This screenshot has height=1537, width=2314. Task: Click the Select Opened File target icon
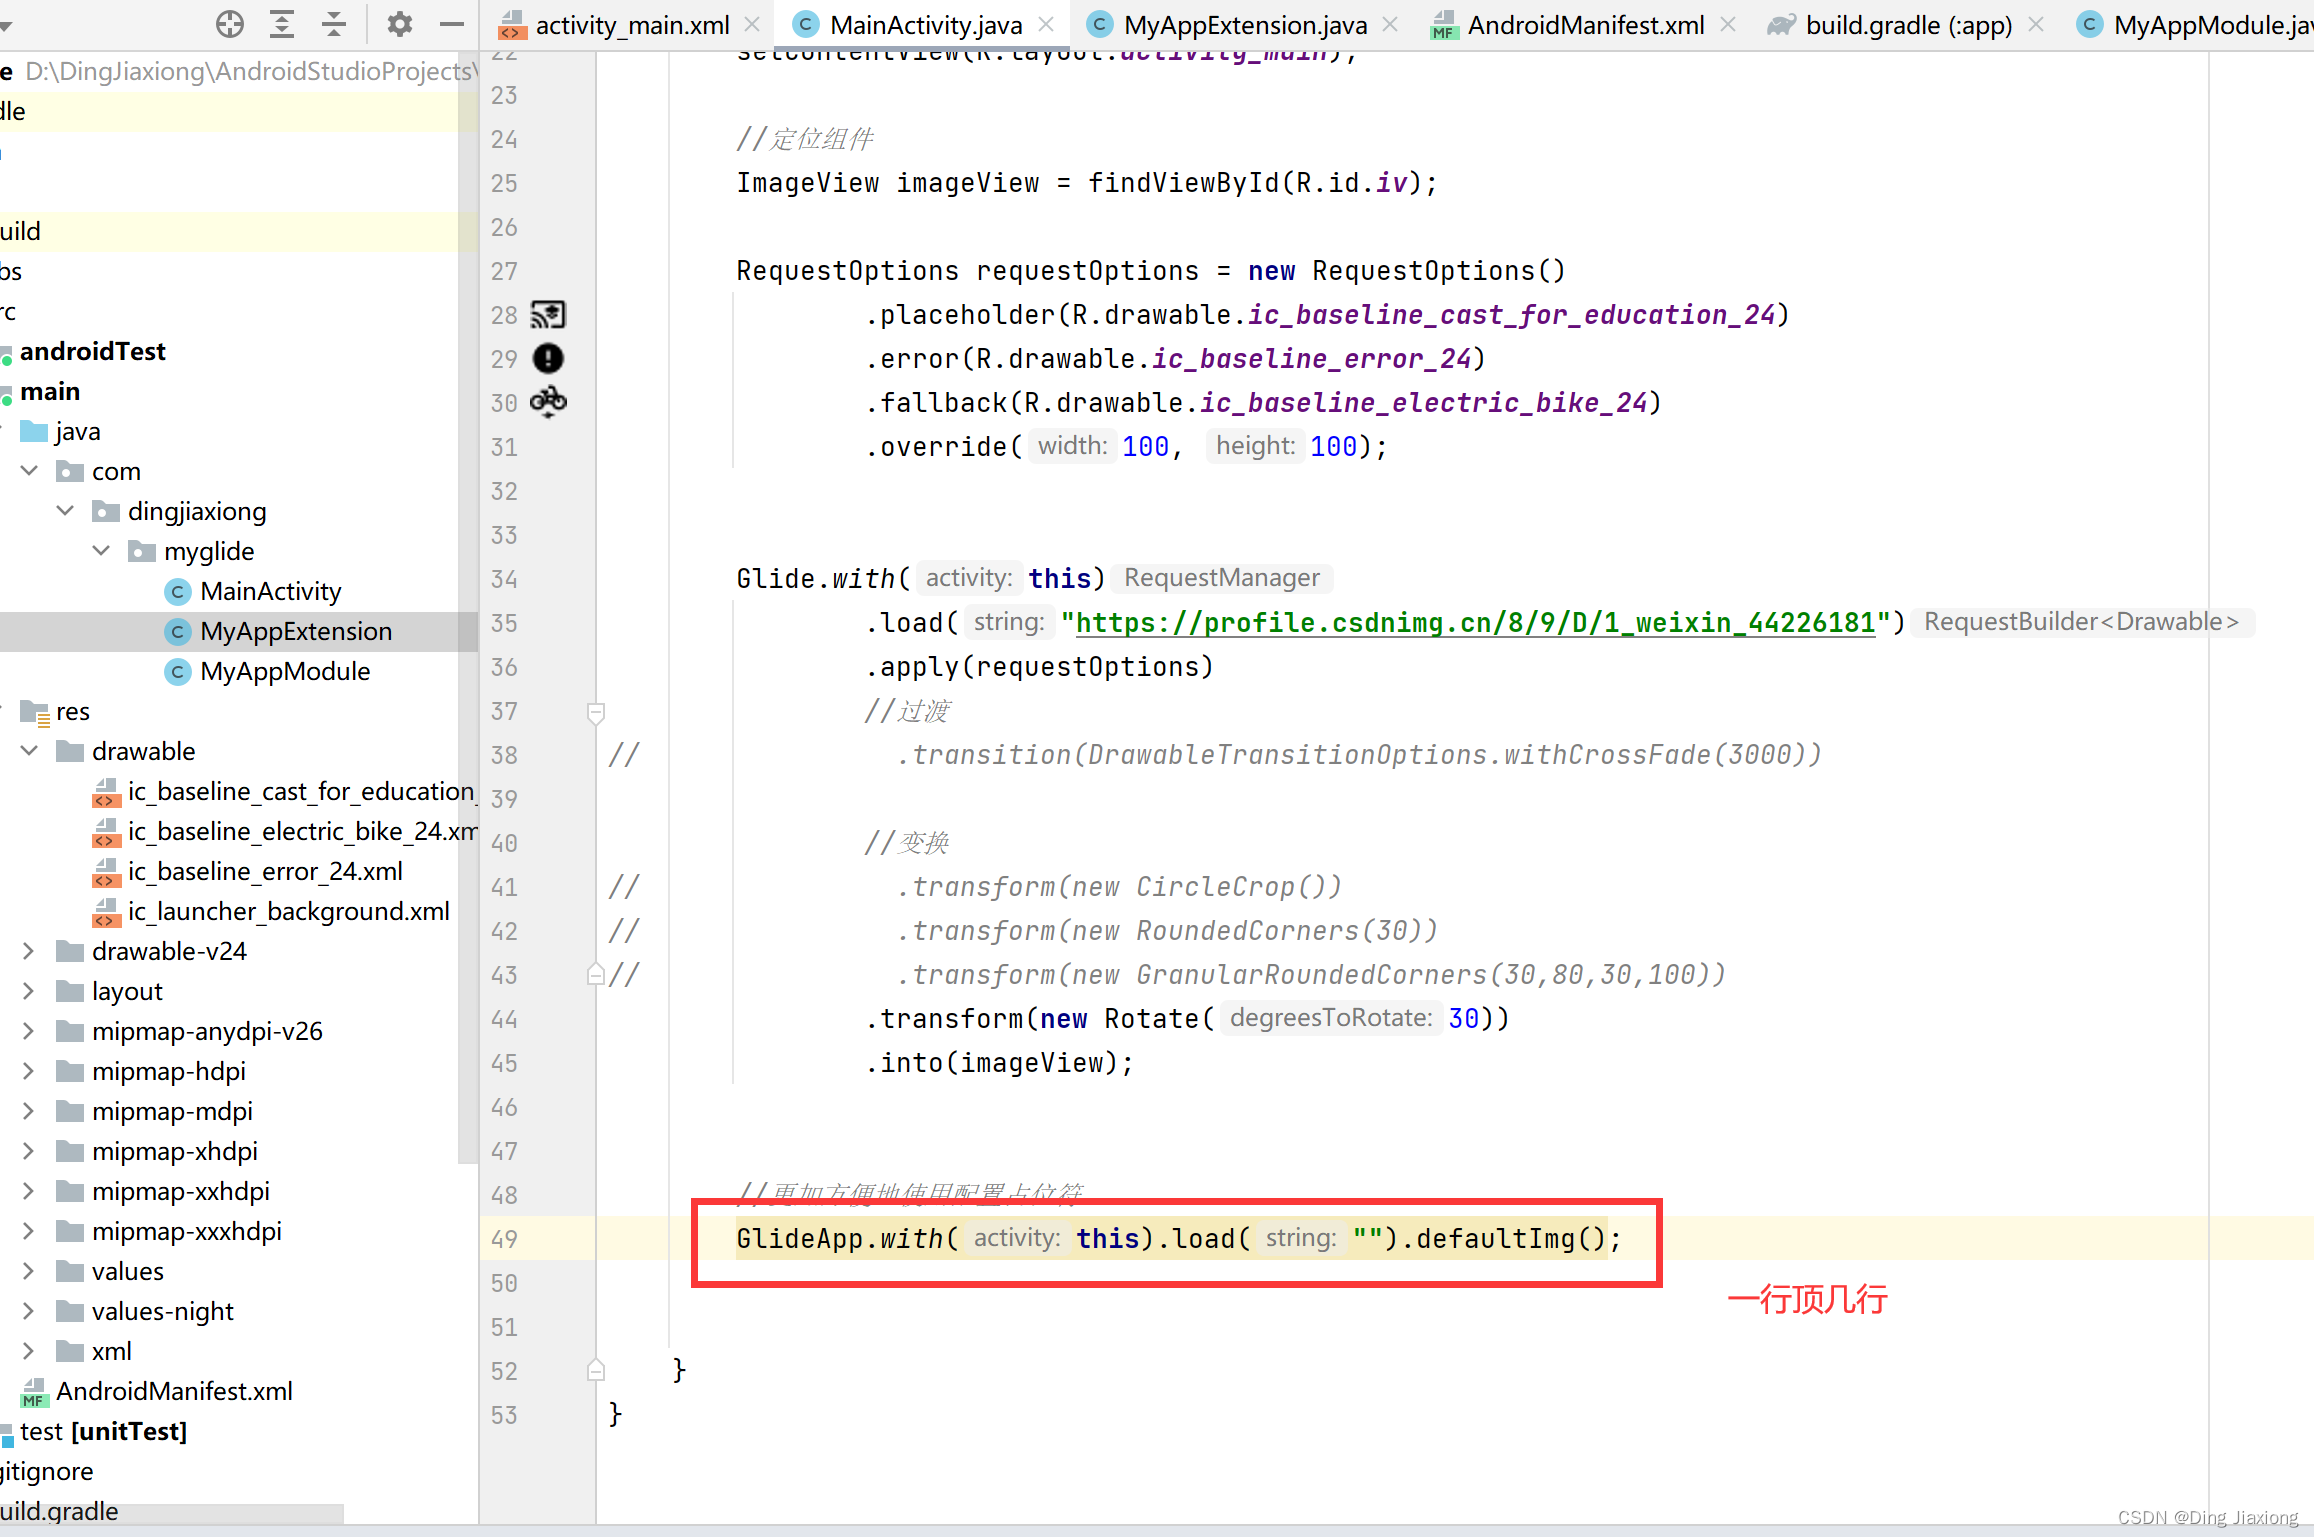click(230, 24)
